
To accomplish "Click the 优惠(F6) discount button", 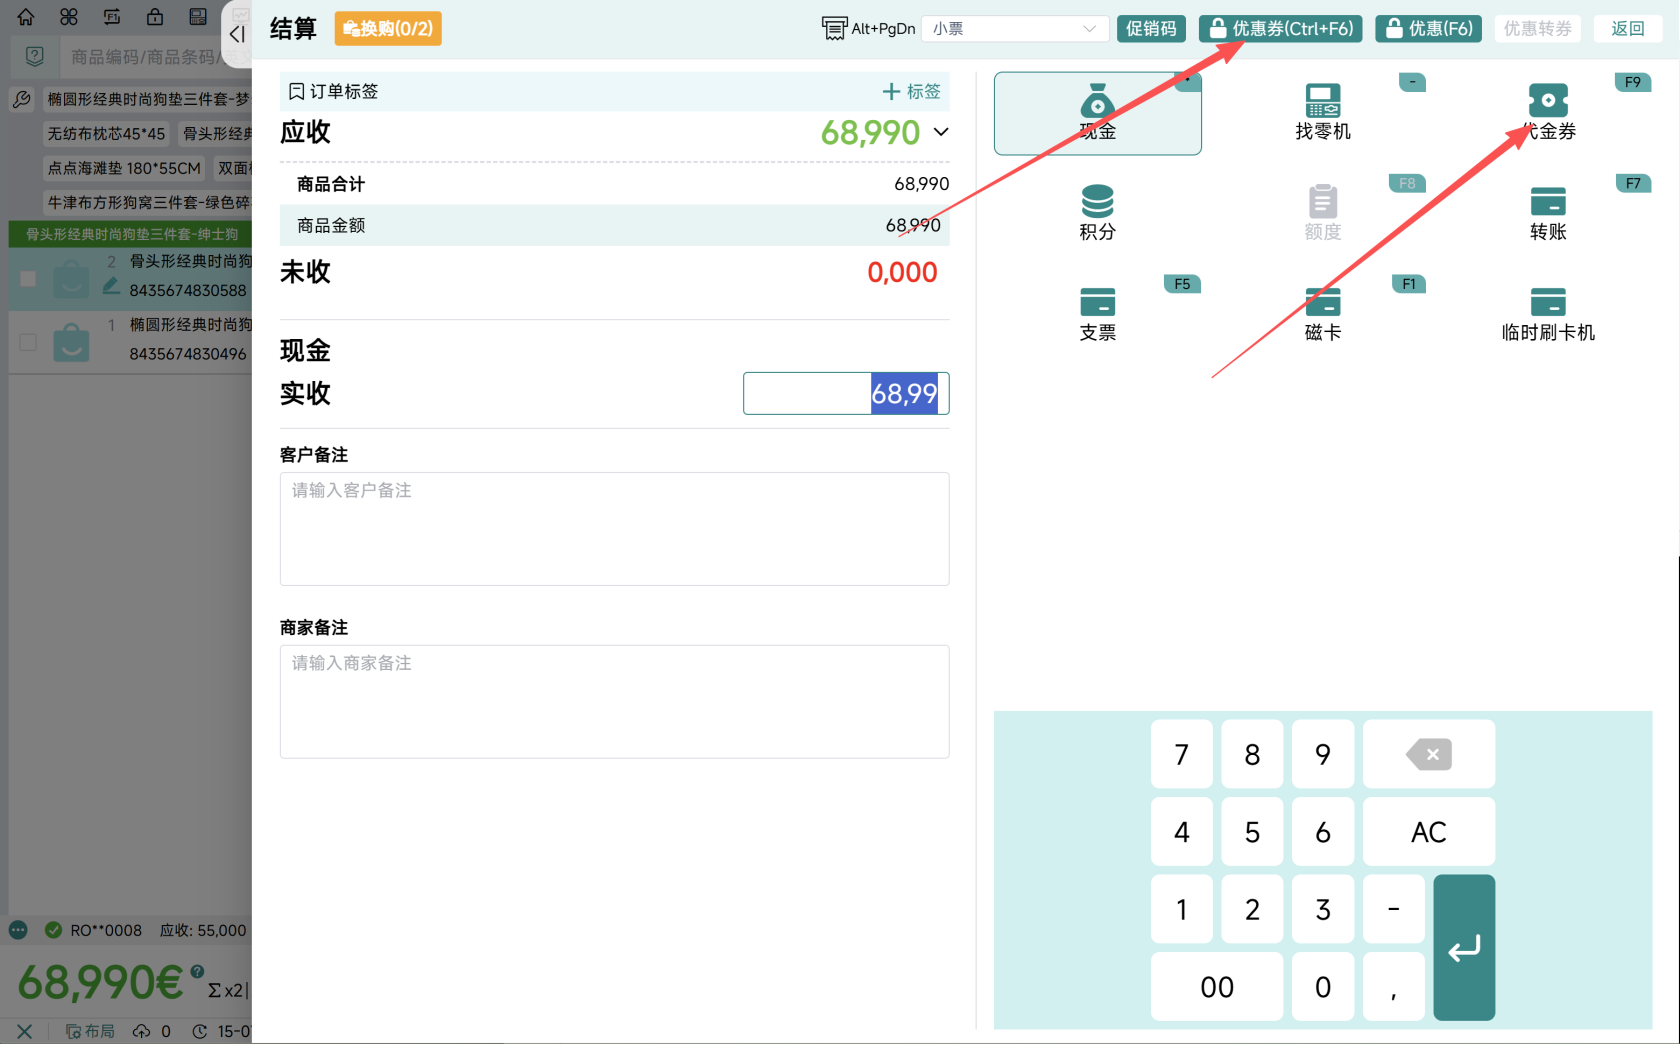I will point(1428,29).
